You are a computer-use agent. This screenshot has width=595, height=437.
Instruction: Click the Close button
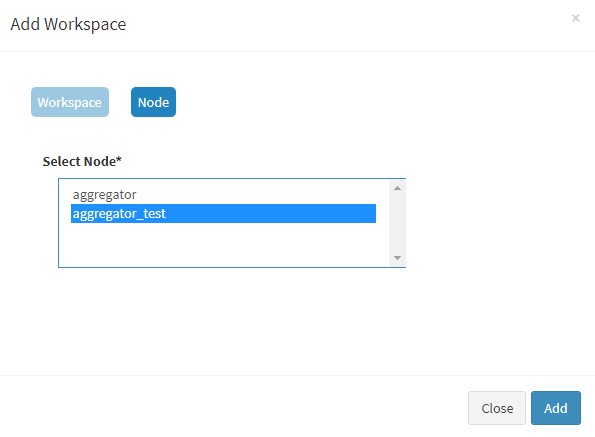497,408
